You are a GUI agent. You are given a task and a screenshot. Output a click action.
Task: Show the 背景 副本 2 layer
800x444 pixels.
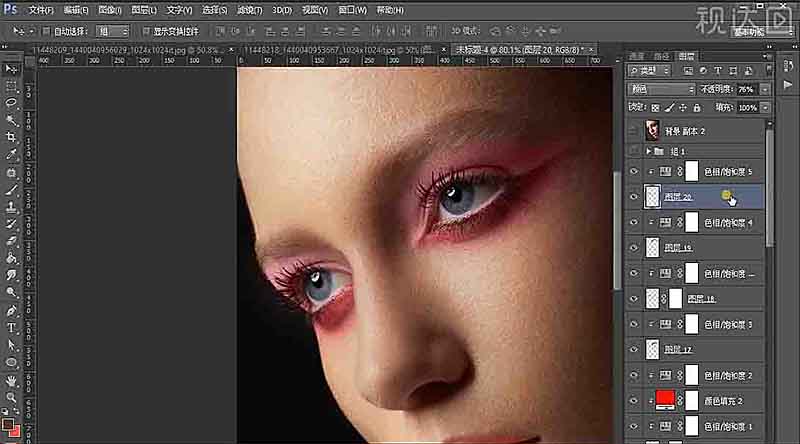634,131
